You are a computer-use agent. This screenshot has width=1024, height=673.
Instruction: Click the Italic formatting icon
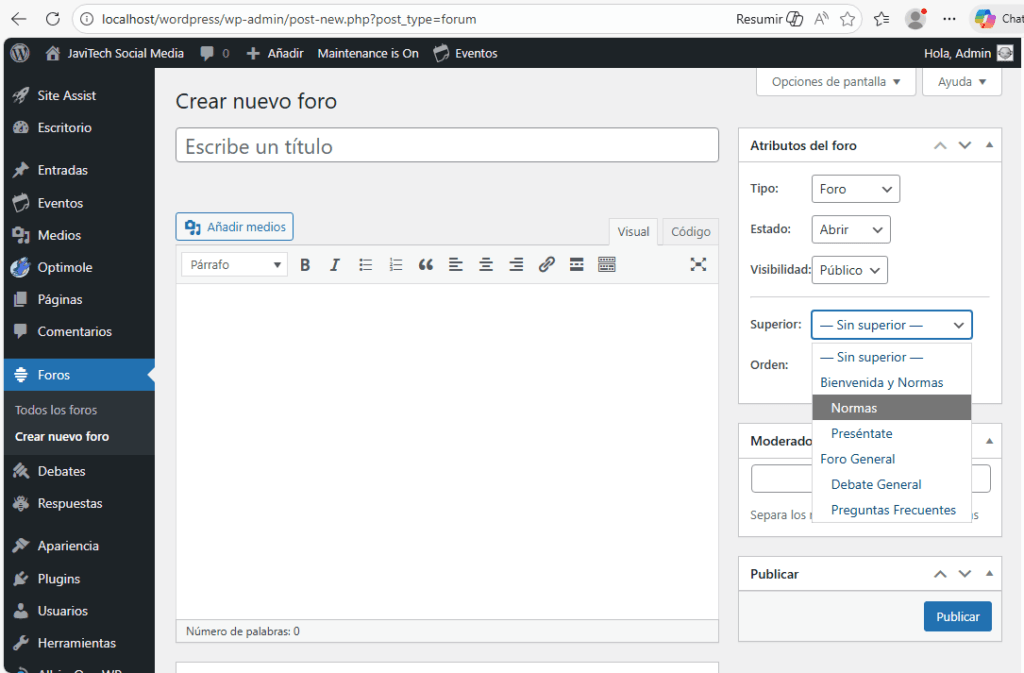click(335, 265)
